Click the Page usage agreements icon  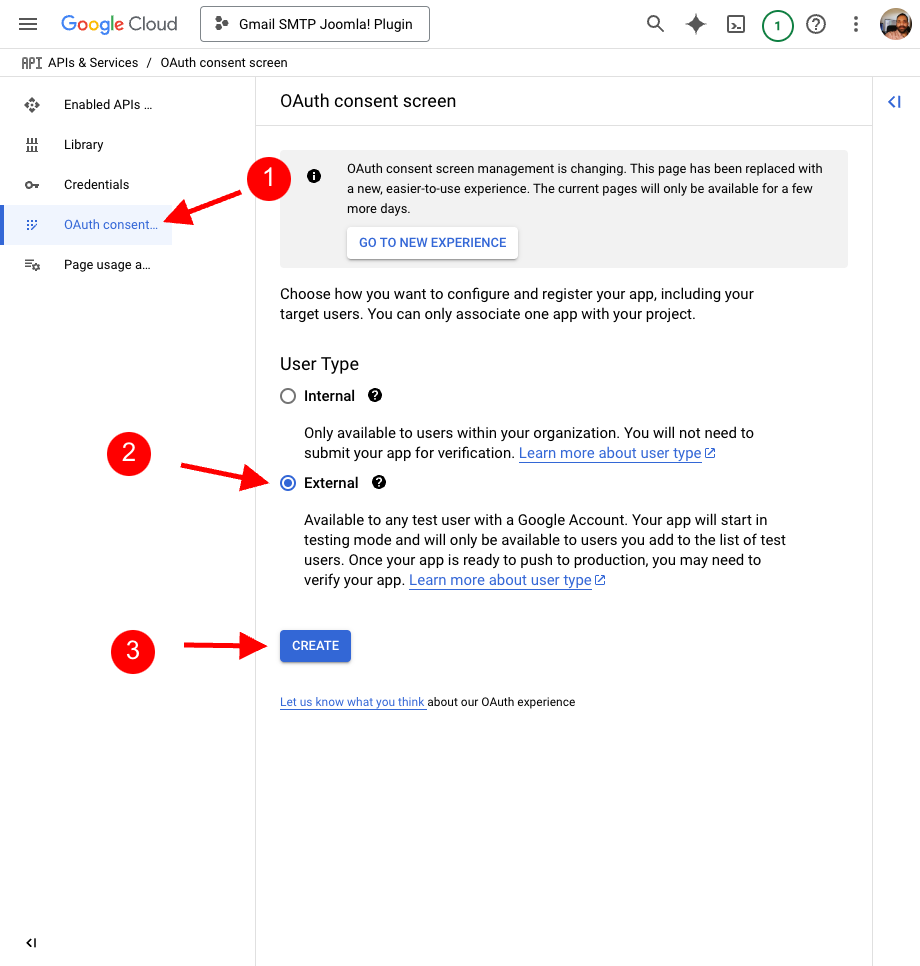pyautogui.click(x=32, y=265)
